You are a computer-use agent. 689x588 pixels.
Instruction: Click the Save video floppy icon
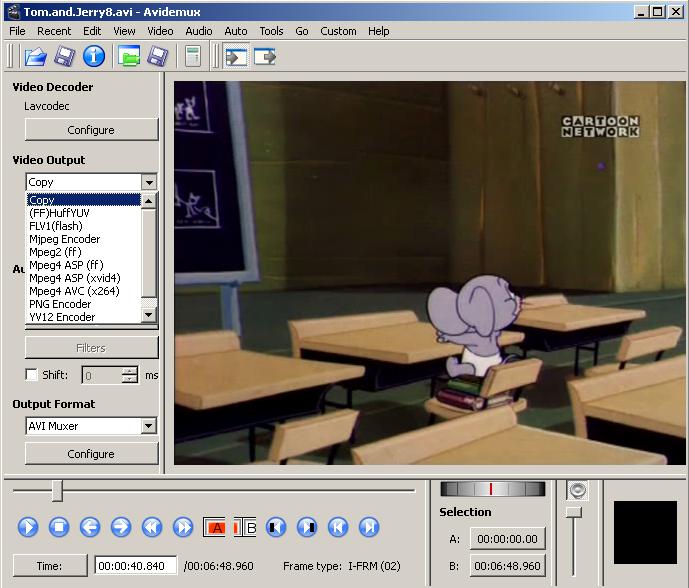click(65, 57)
